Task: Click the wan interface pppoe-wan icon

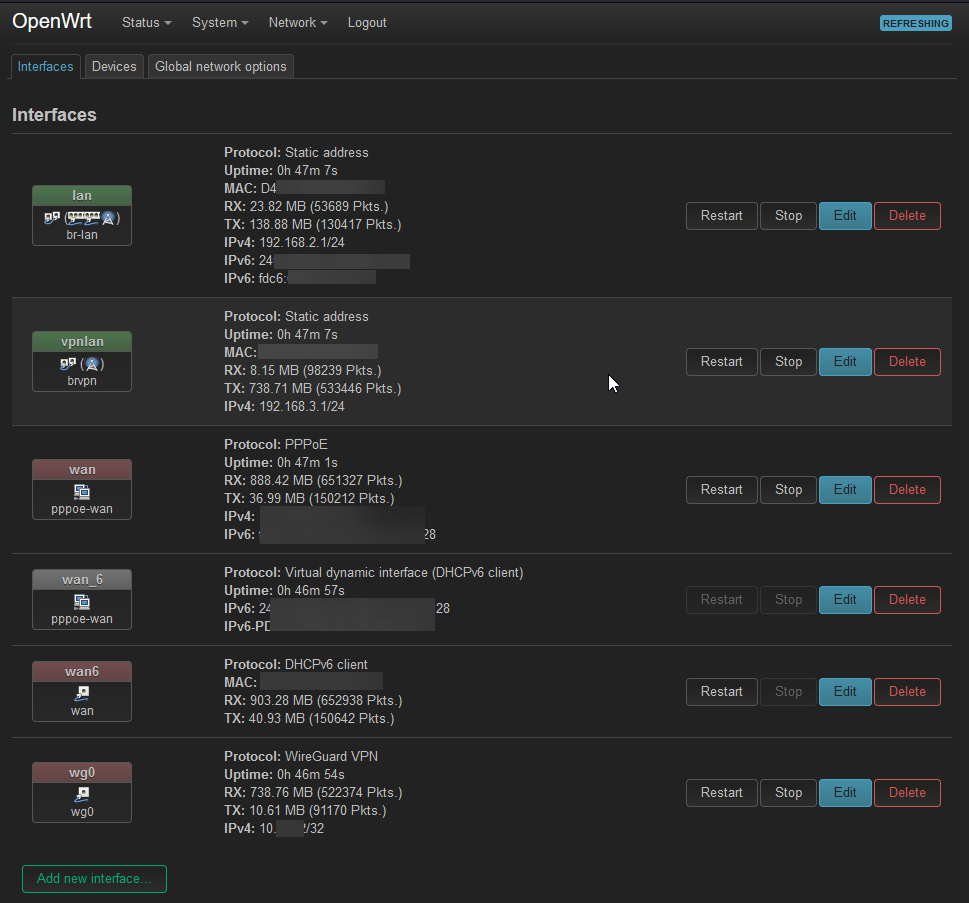Action: (x=82, y=492)
